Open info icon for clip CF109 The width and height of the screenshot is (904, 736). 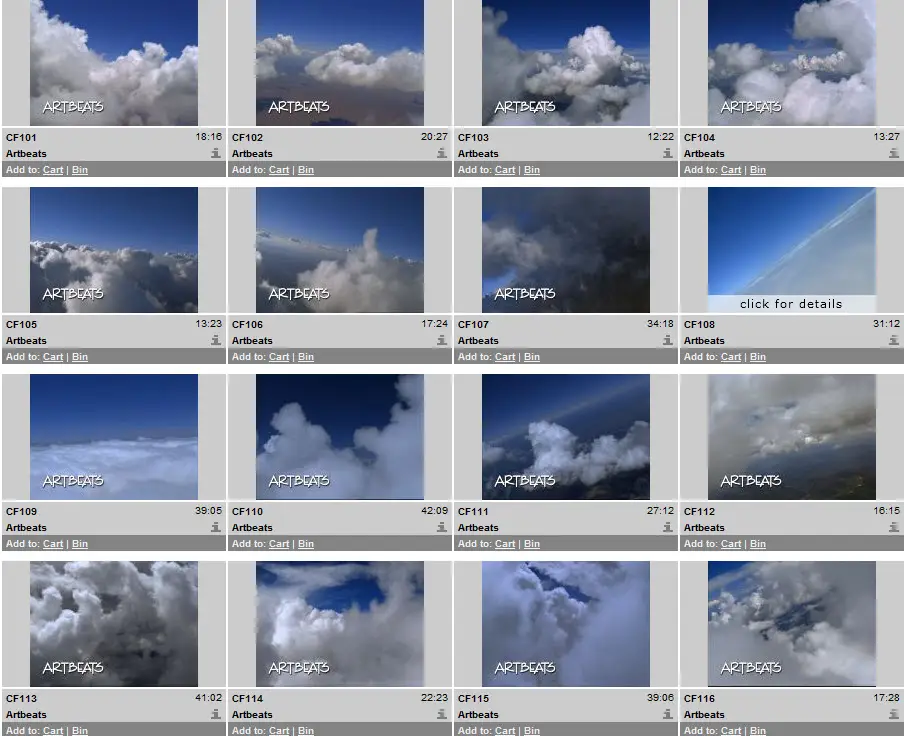(x=216, y=527)
